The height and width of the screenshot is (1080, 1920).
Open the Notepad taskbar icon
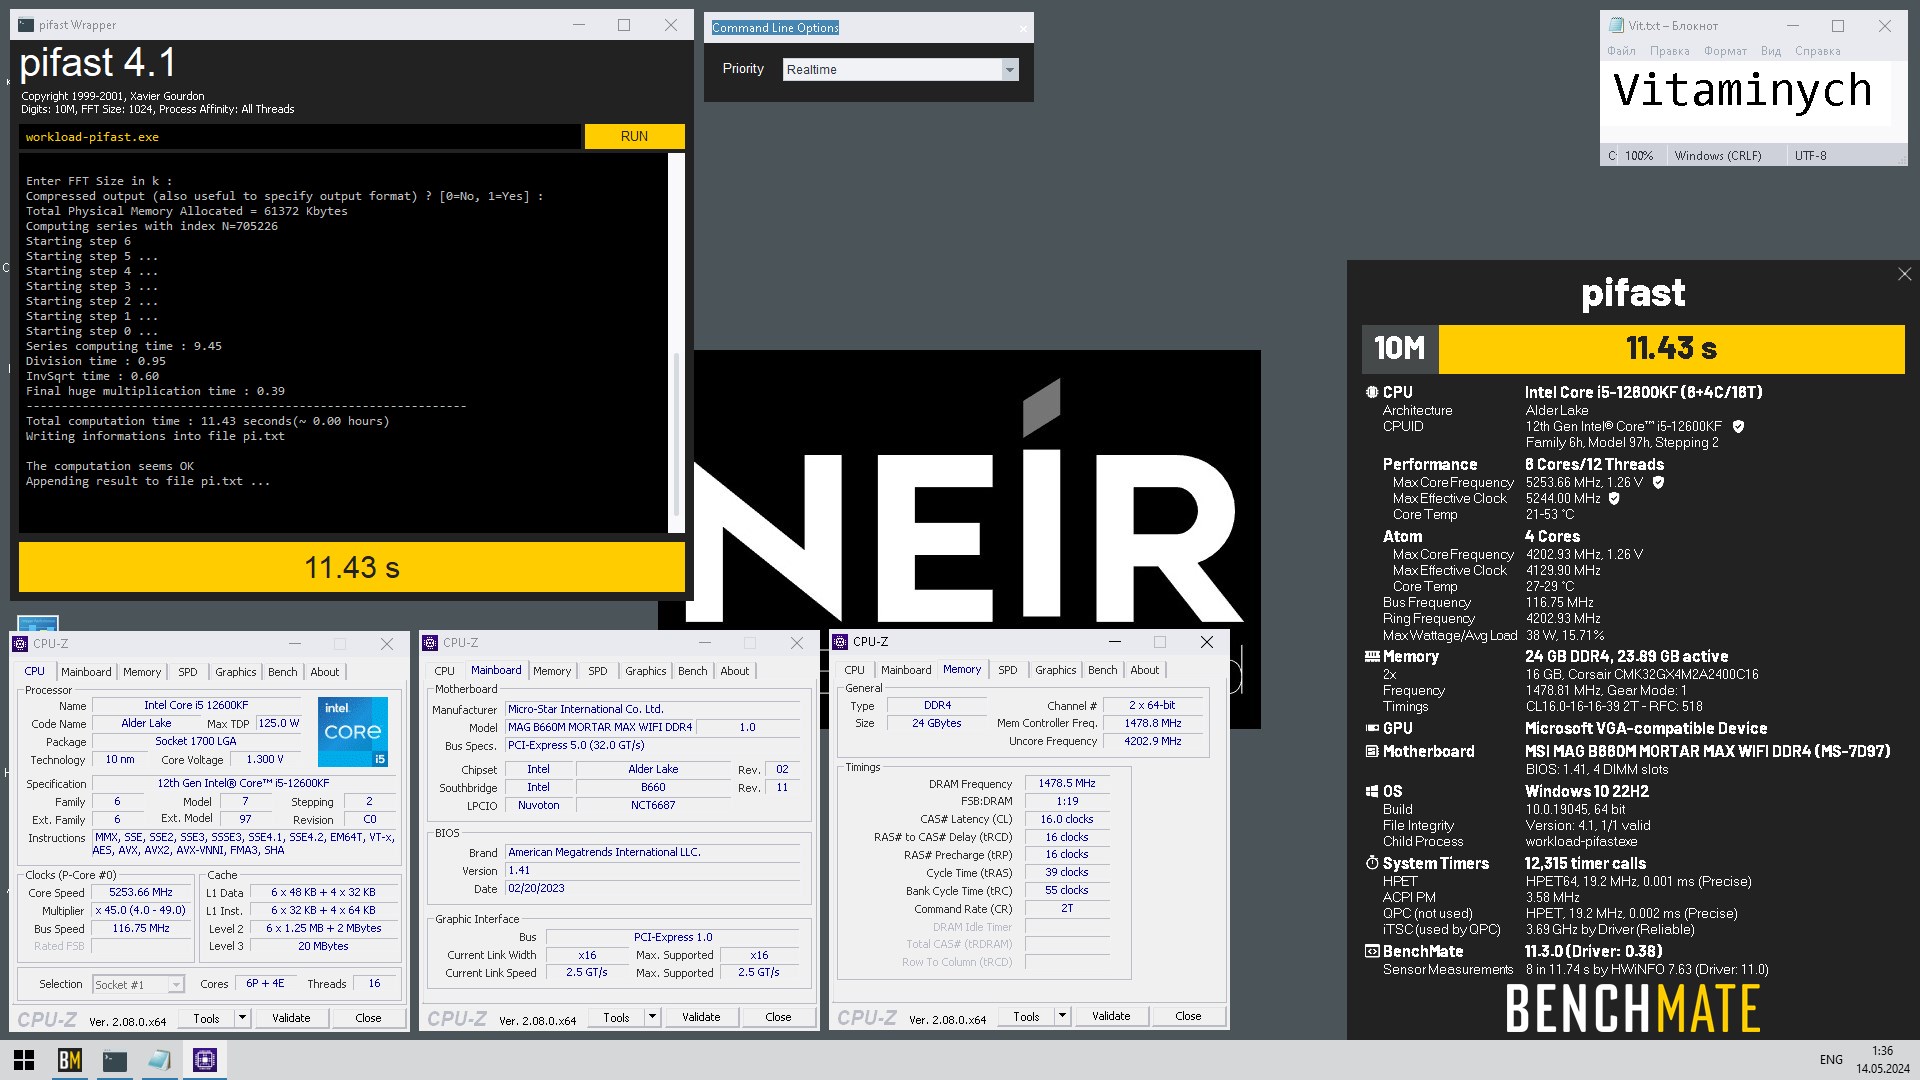[159, 1060]
